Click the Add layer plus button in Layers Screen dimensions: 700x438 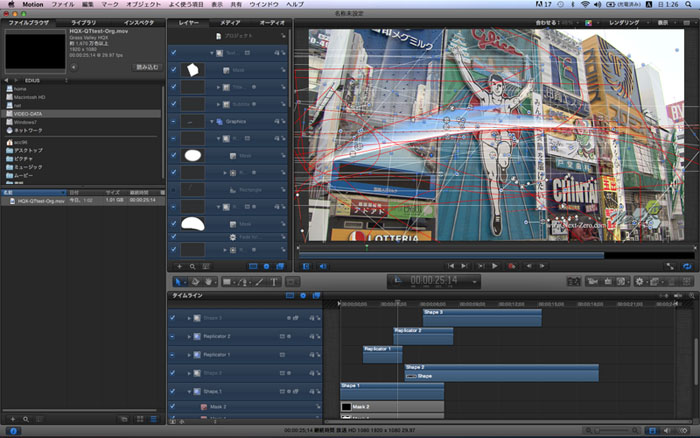[179, 267]
